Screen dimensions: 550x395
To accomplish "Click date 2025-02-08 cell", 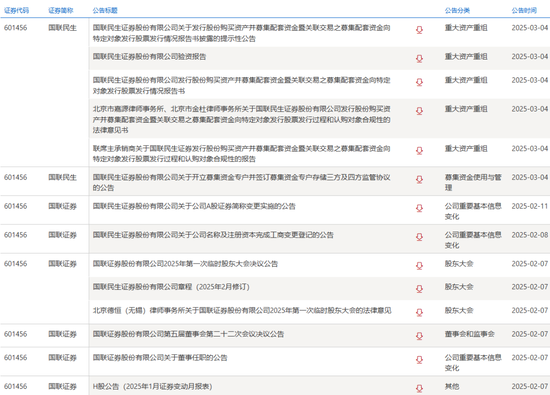I will 530,235.
